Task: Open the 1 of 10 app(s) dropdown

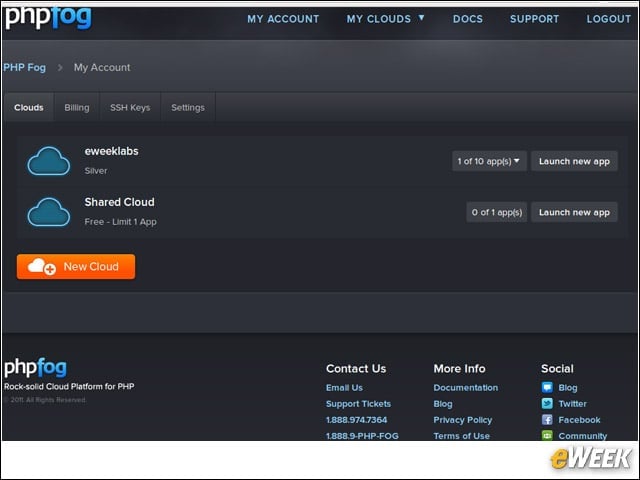Action: point(489,161)
